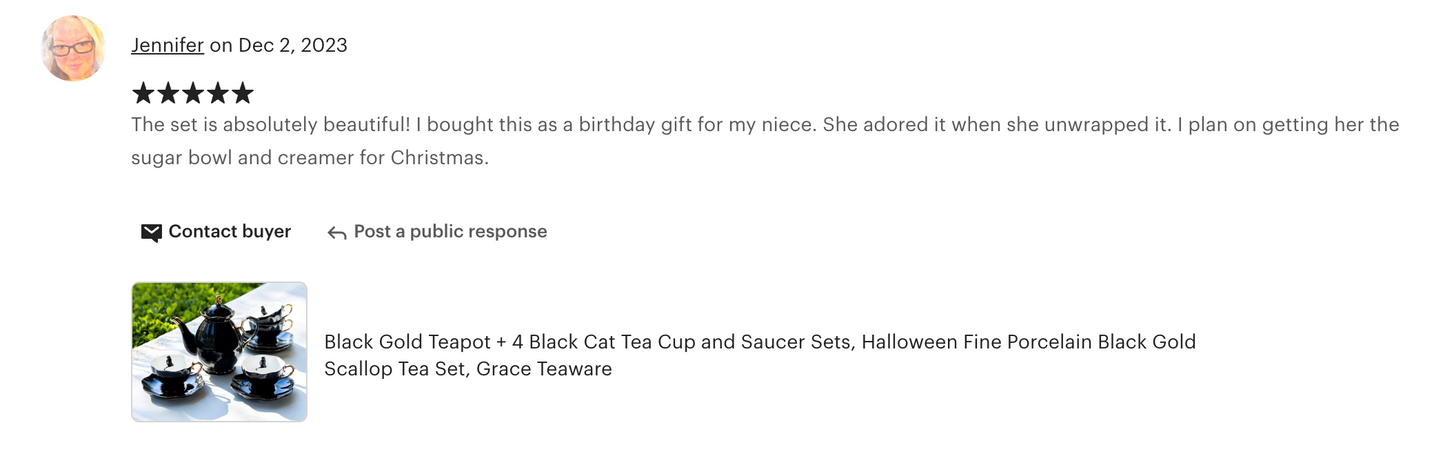Click the envelope icon beside Contact buyer
The height and width of the screenshot is (472, 1445).
151,232
